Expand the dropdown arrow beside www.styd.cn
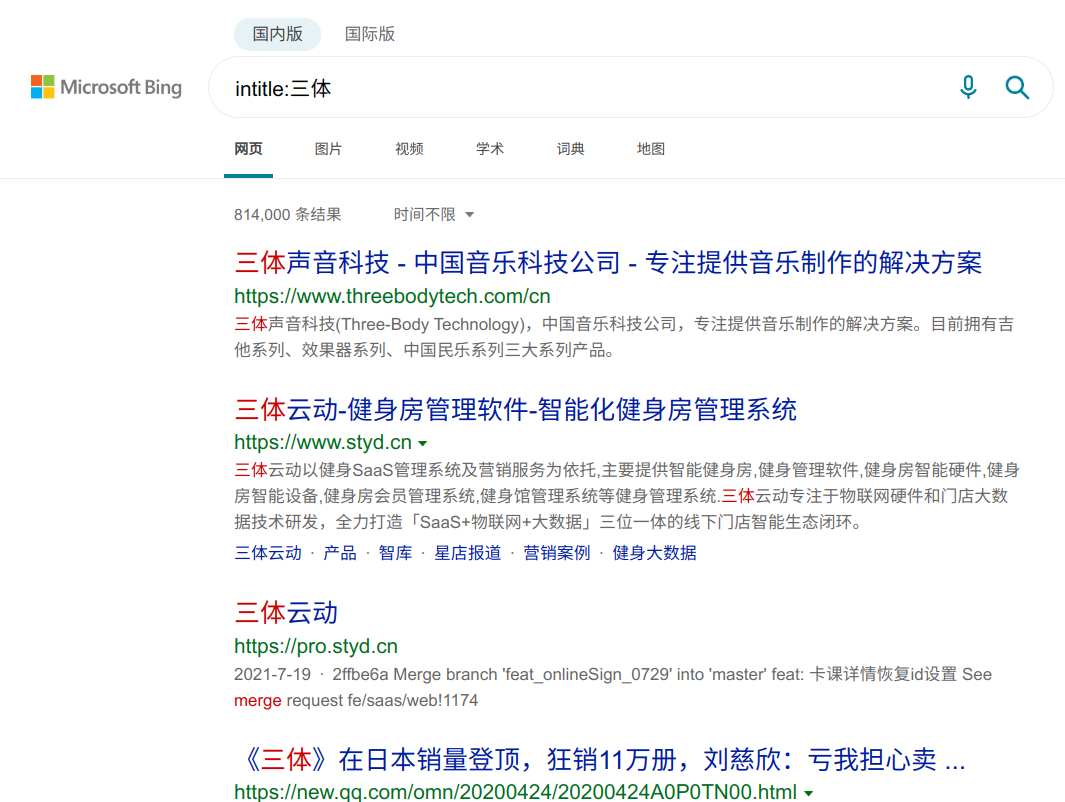1065x802 pixels. 422,443
